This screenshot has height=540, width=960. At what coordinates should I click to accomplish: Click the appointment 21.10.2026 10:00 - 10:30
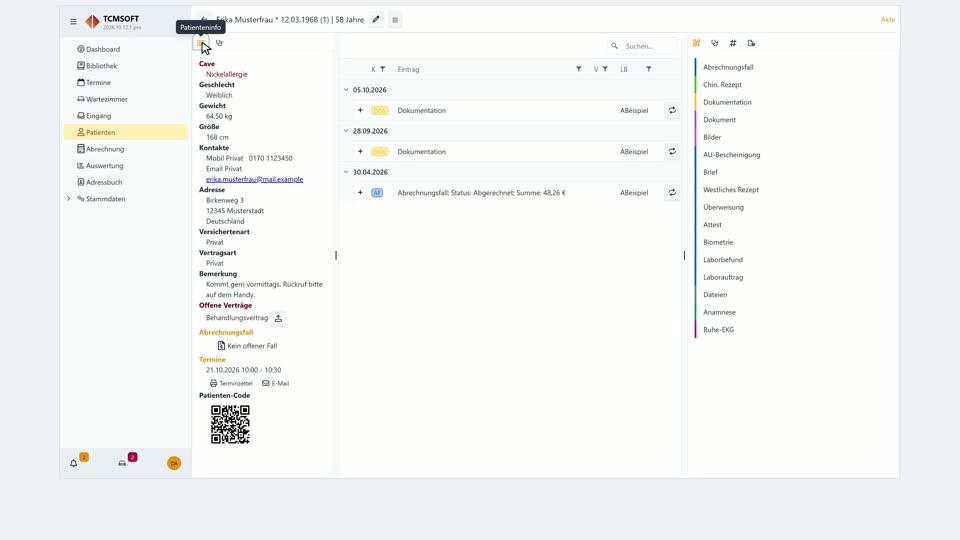(x=243, y=370)
